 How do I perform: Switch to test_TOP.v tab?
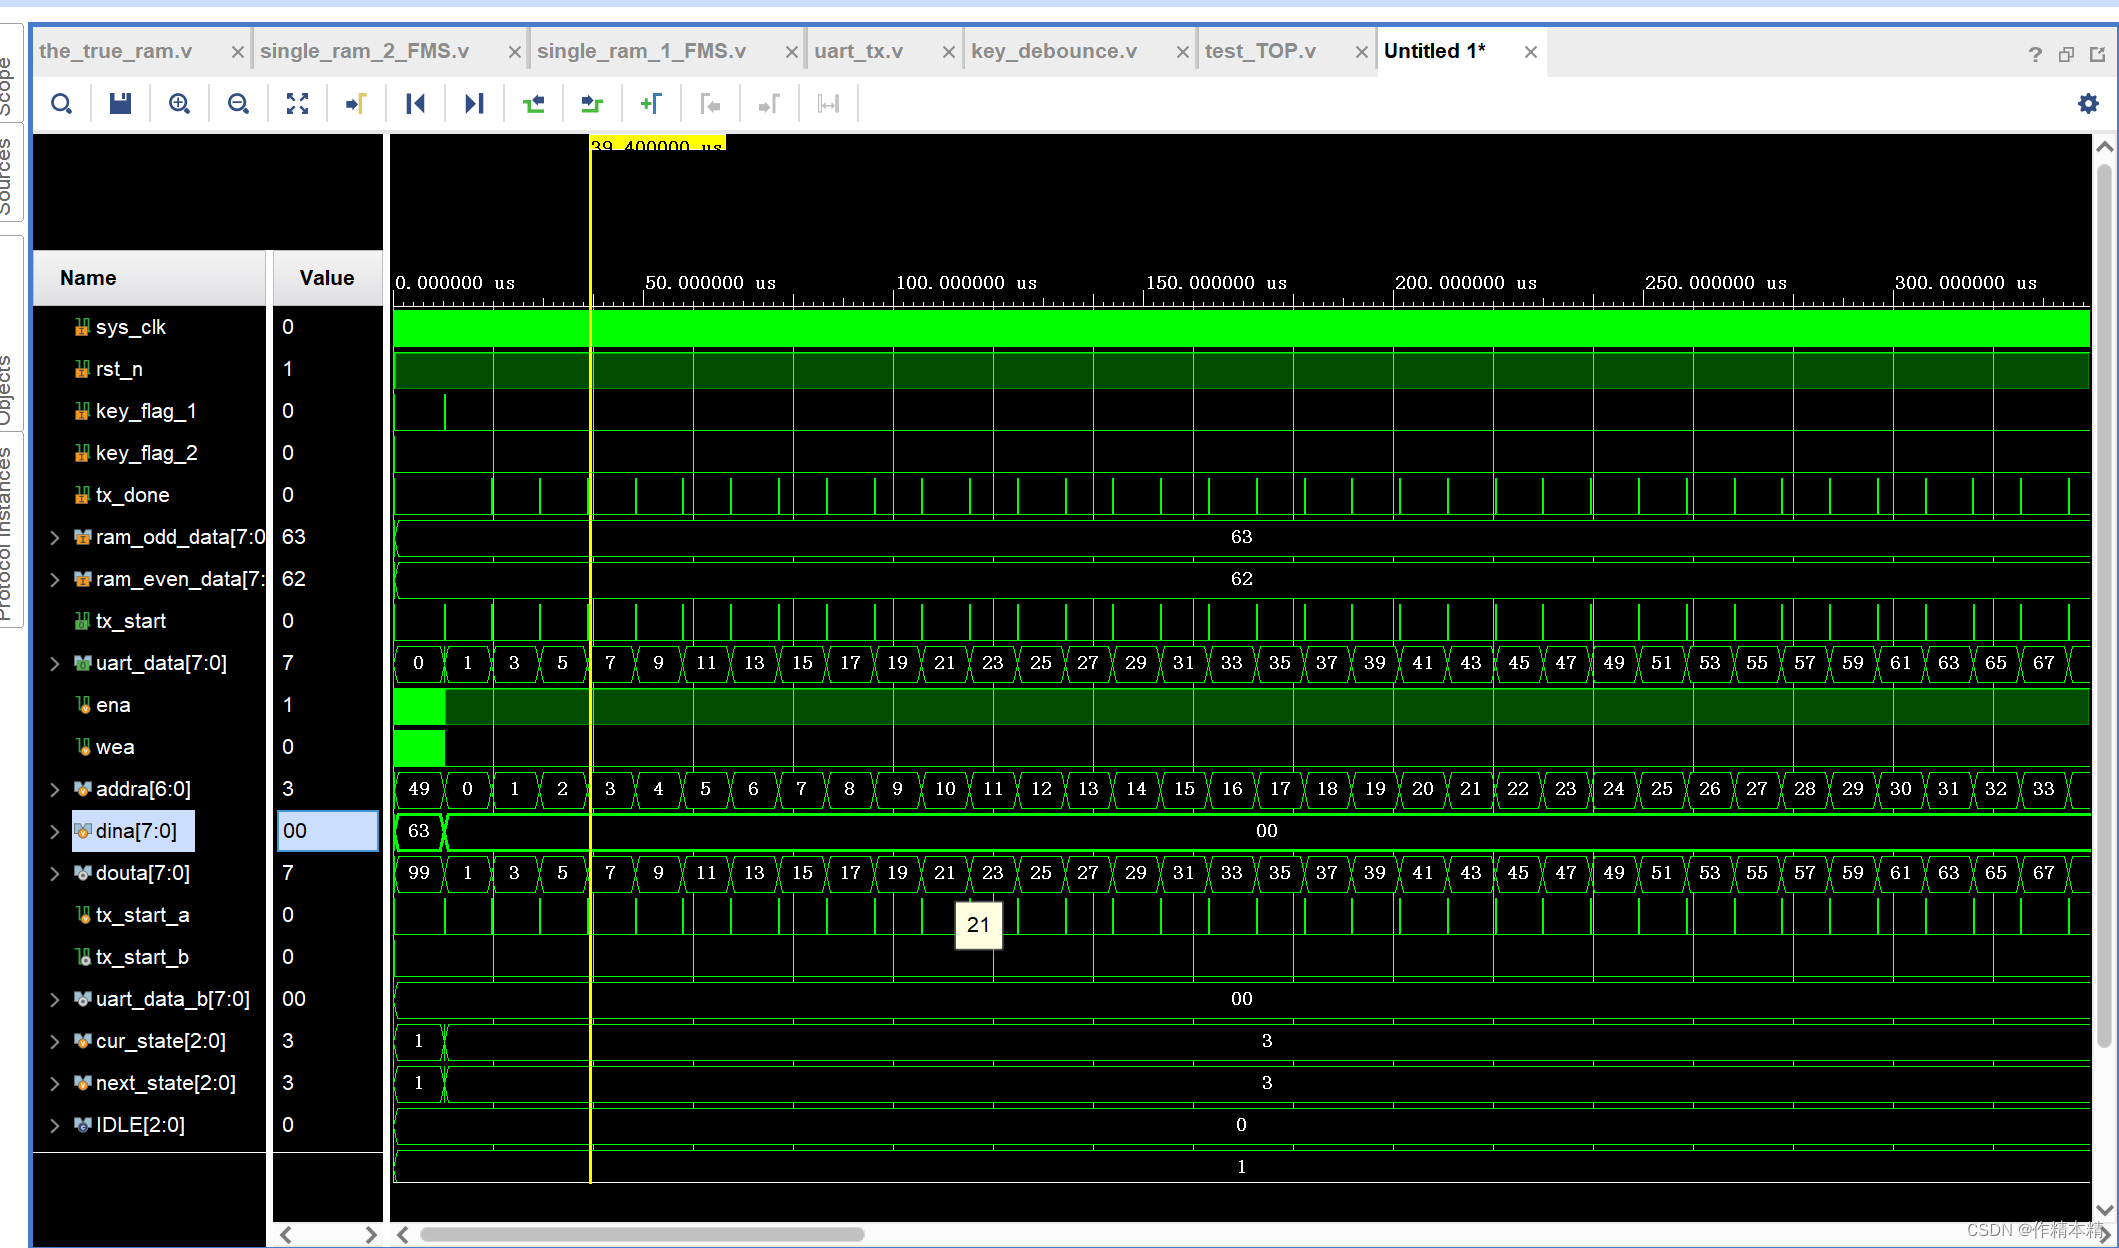coord(1260,51)
